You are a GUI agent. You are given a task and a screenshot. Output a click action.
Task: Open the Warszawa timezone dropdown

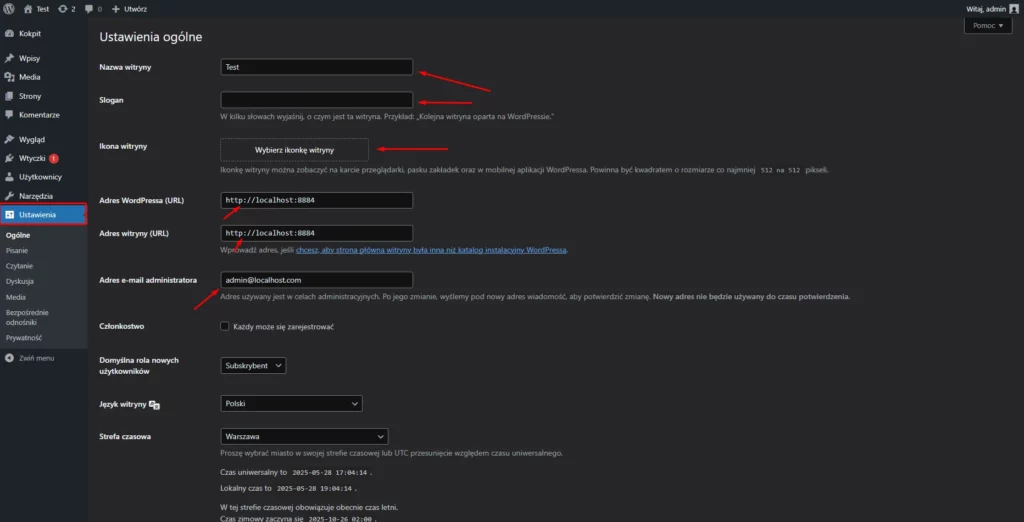(304, 437)
